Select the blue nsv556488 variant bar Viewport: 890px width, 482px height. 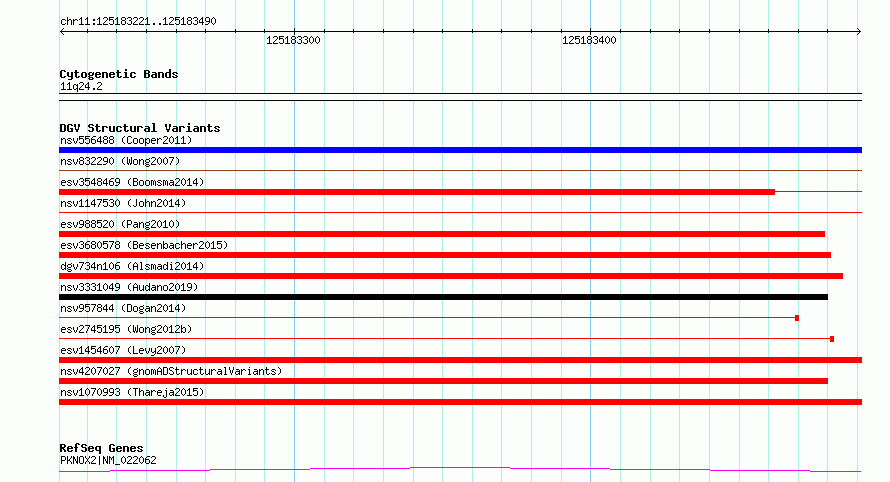point(460,150)
